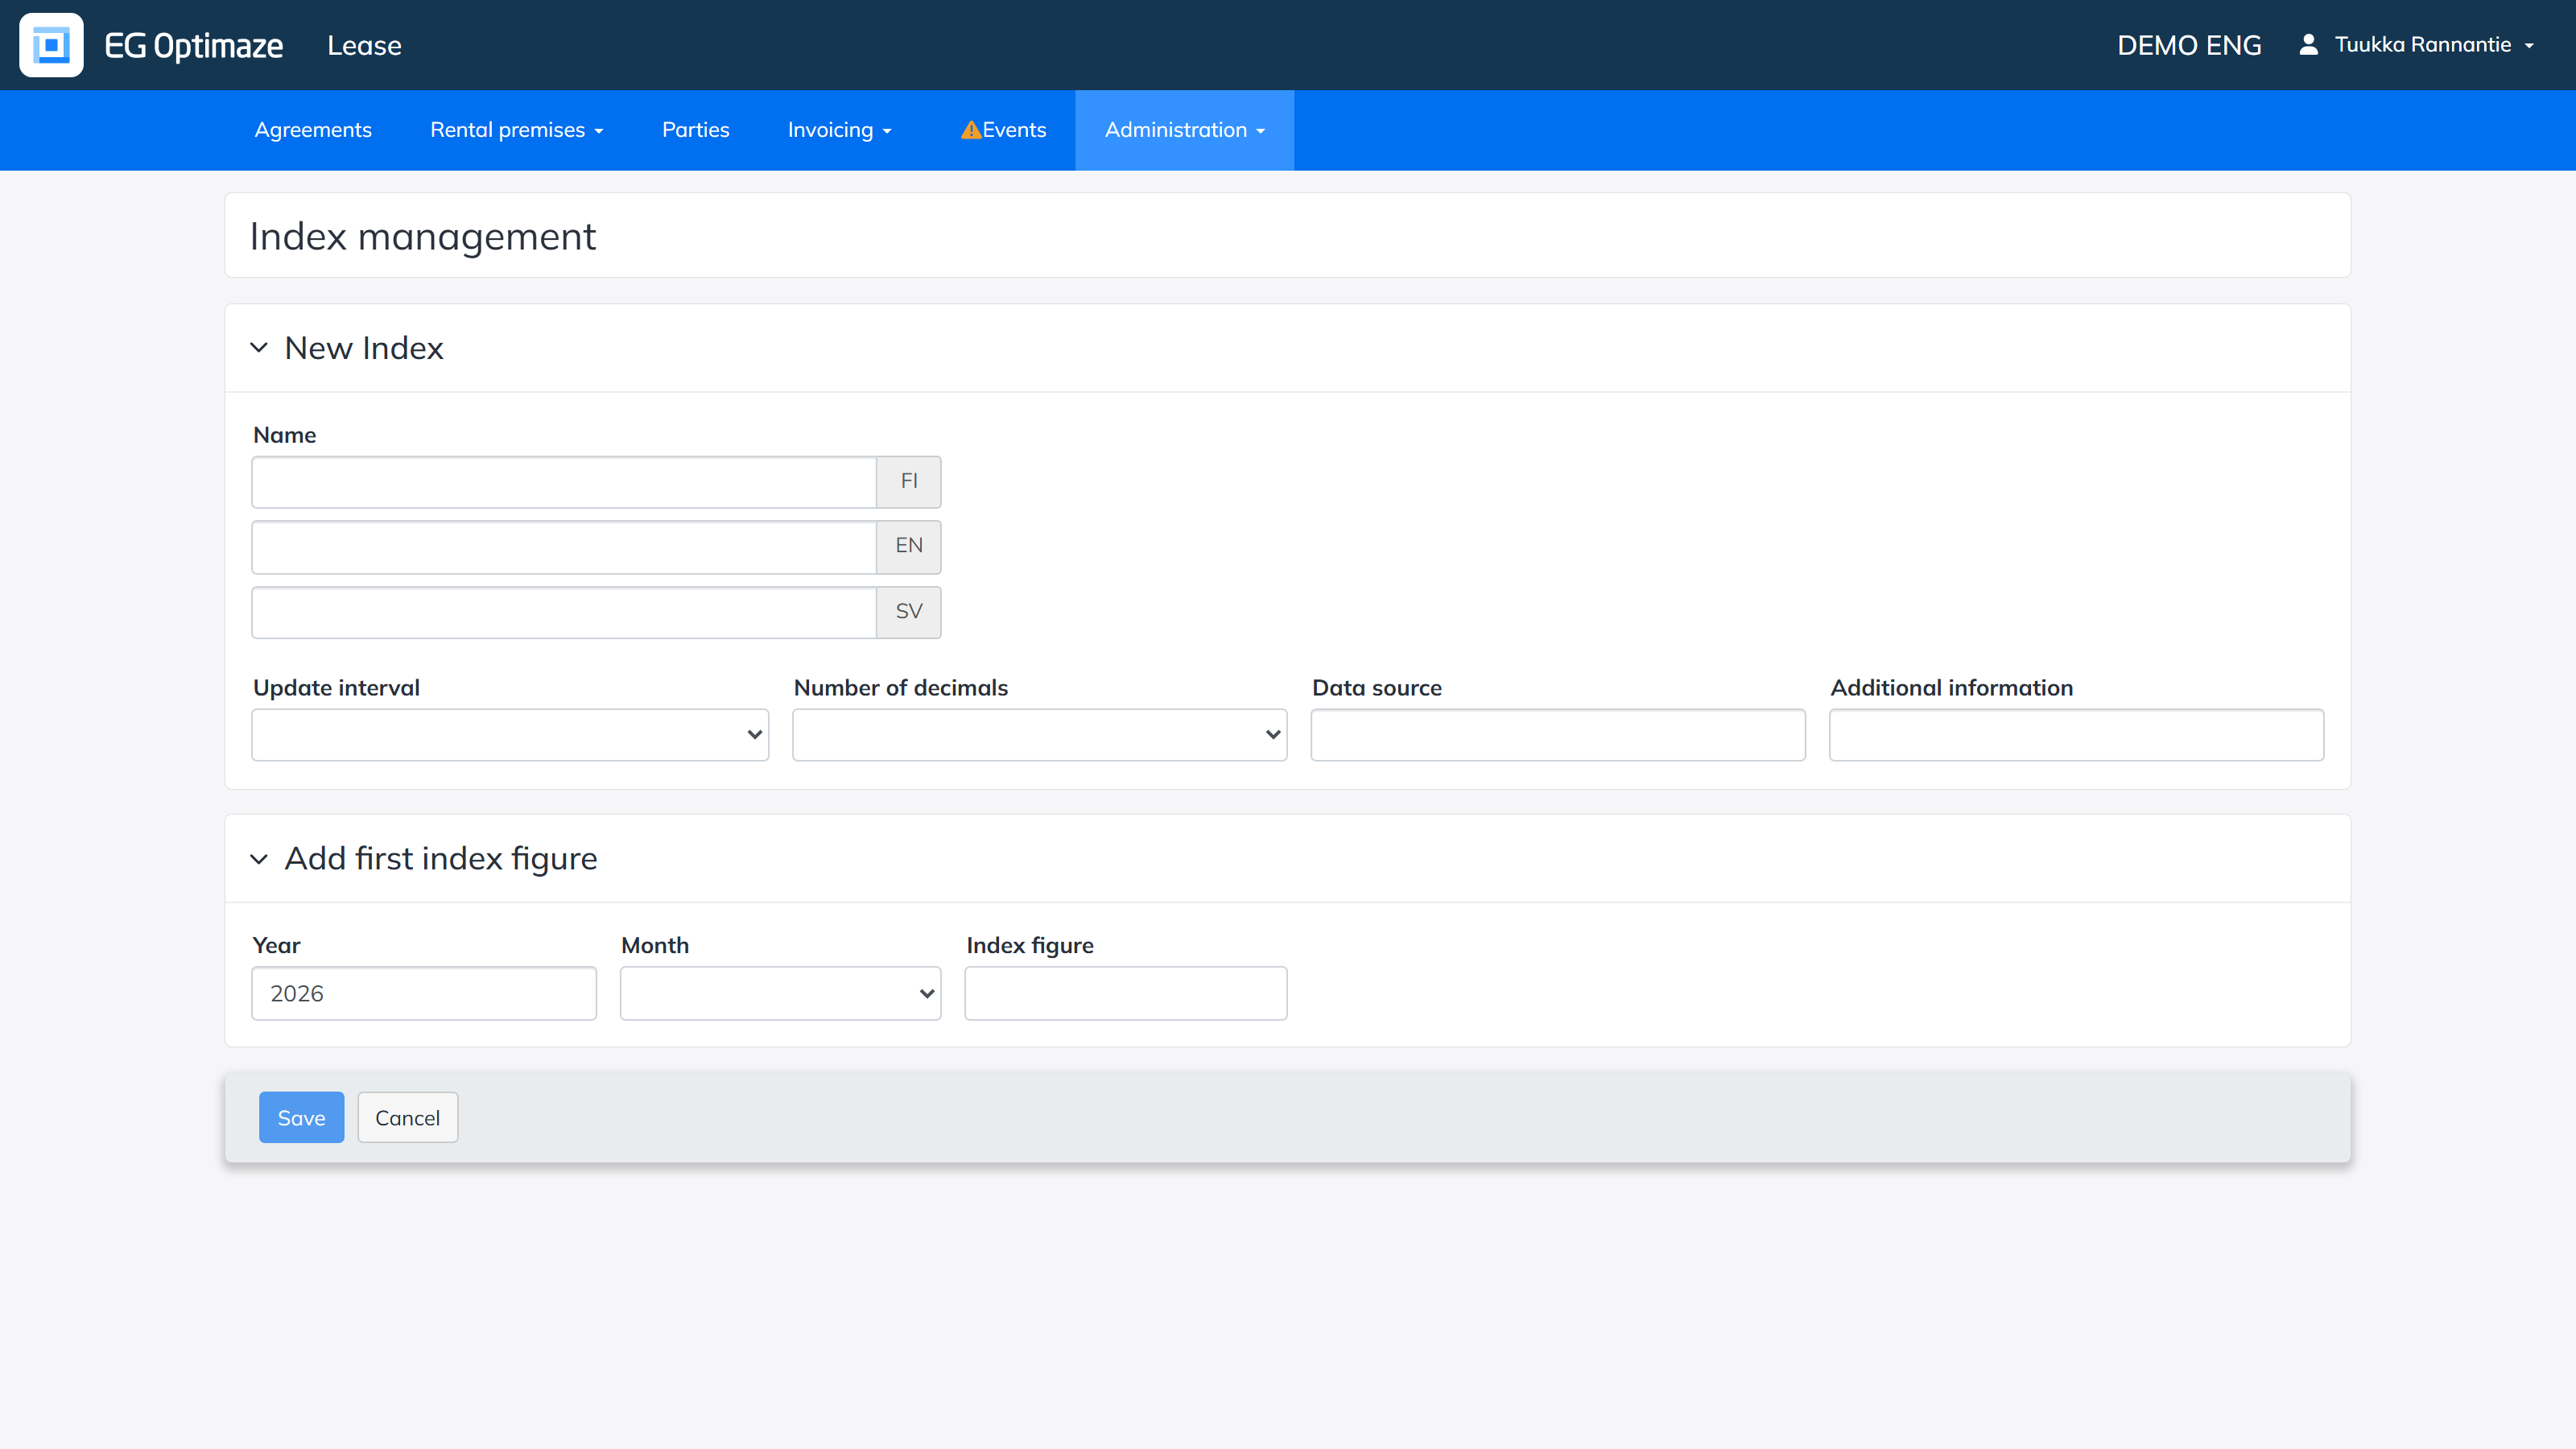Click the DEMO ENG environment label
Image resolution: width=2576 pixels, height=1449 pixels.
2189,45
